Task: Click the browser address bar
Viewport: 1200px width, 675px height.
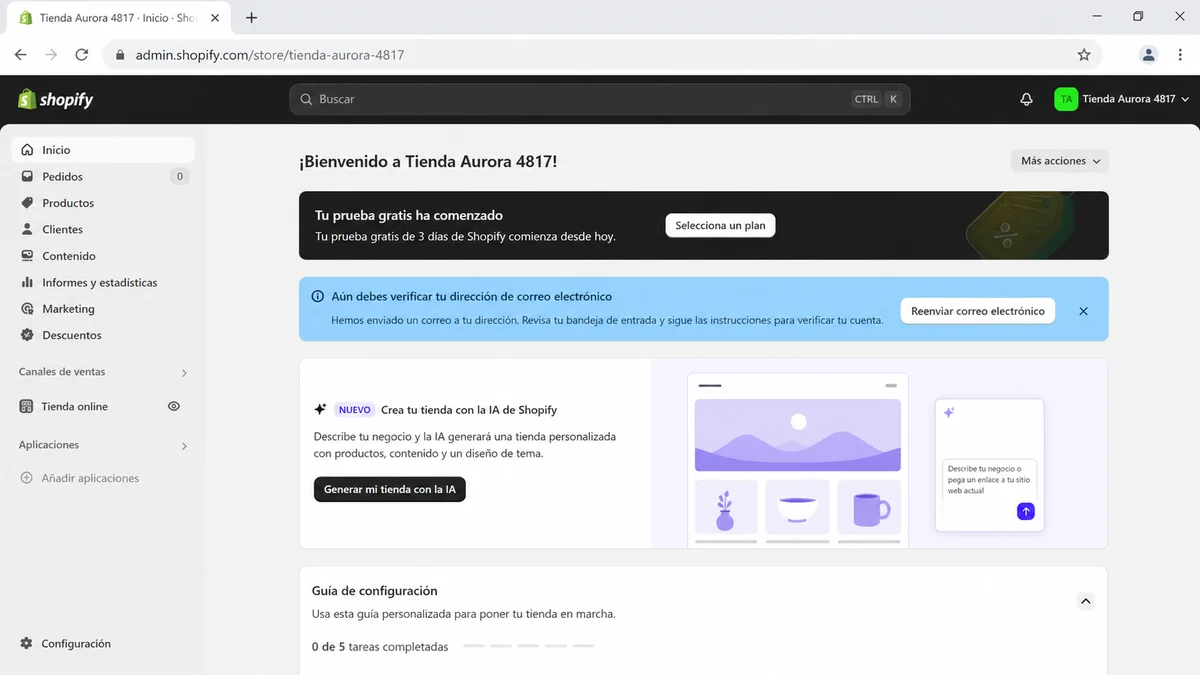Action: tap(600, 55)
